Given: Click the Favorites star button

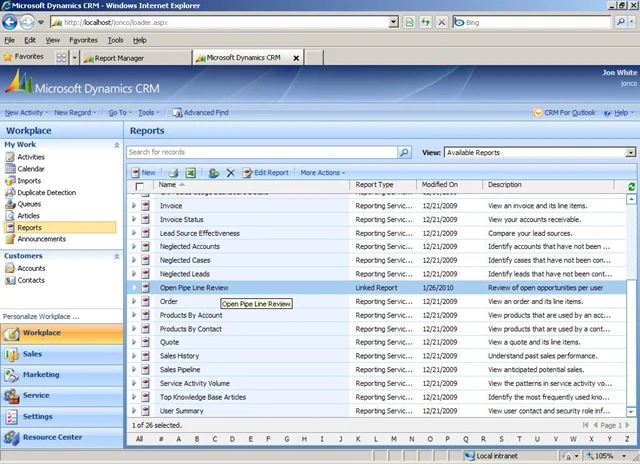Looking at the screenshot, I should coord(23,57).
